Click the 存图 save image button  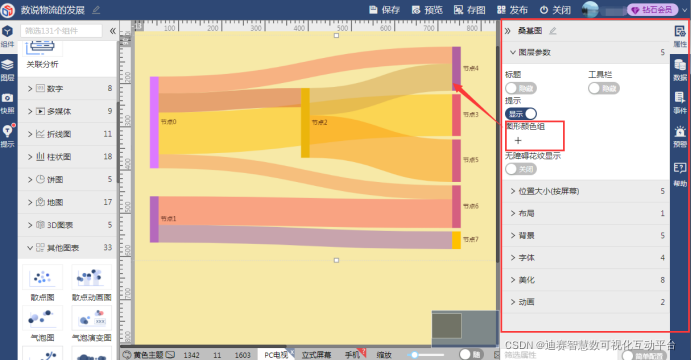click(470, 10)
